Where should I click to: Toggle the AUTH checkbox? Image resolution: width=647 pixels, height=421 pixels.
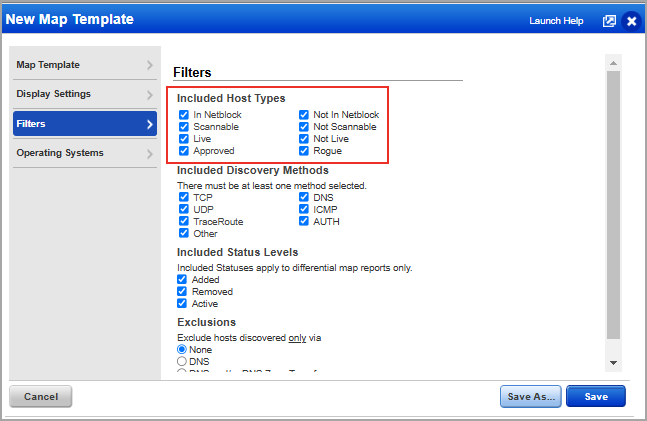tap(304, 221)
